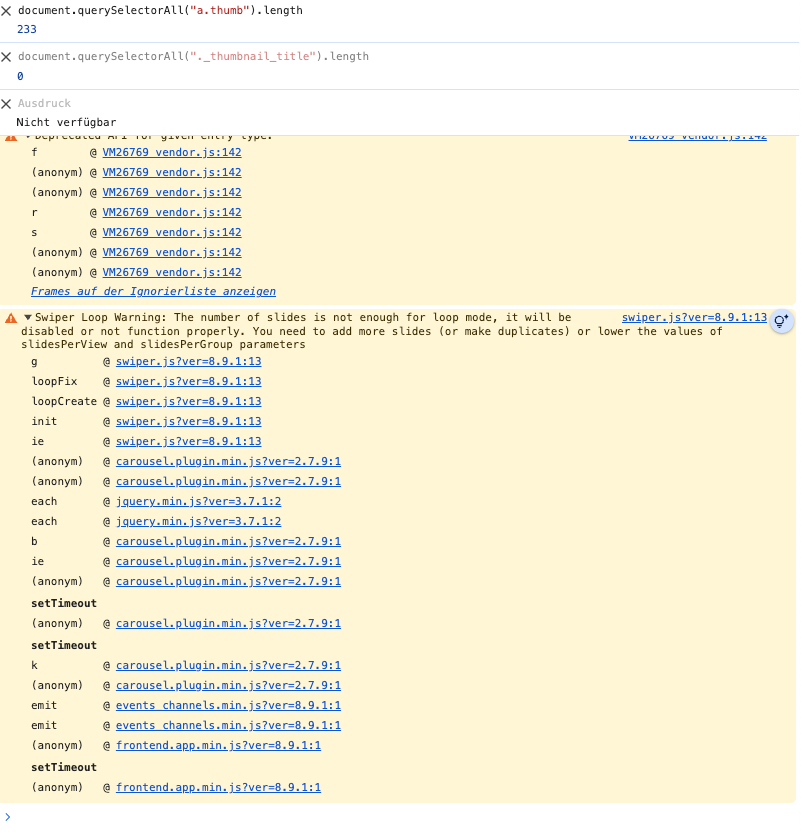Click 'Frames auf der Ignorierliste anzeigen'
The image size is (803, 834).
[153, 292]
